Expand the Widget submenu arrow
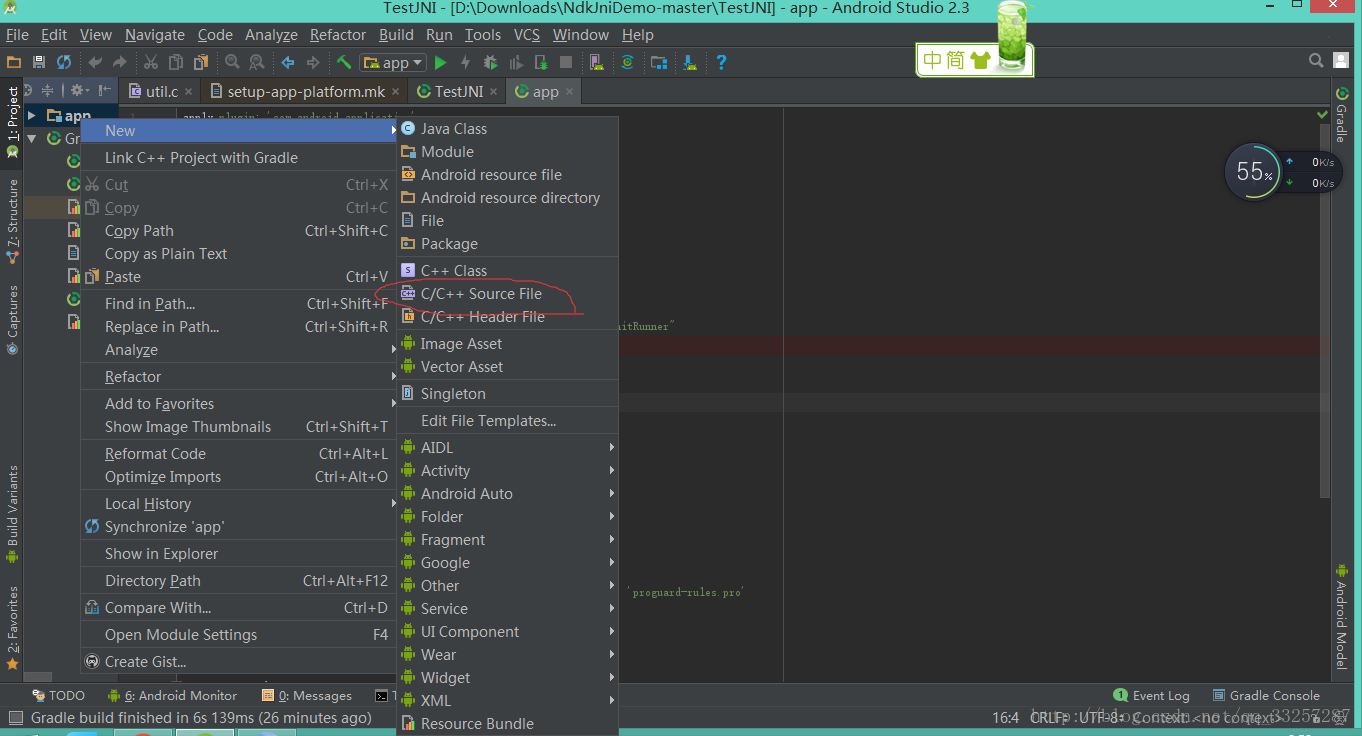This screenshot has width=1362, height=736. [x=612, y=678]
